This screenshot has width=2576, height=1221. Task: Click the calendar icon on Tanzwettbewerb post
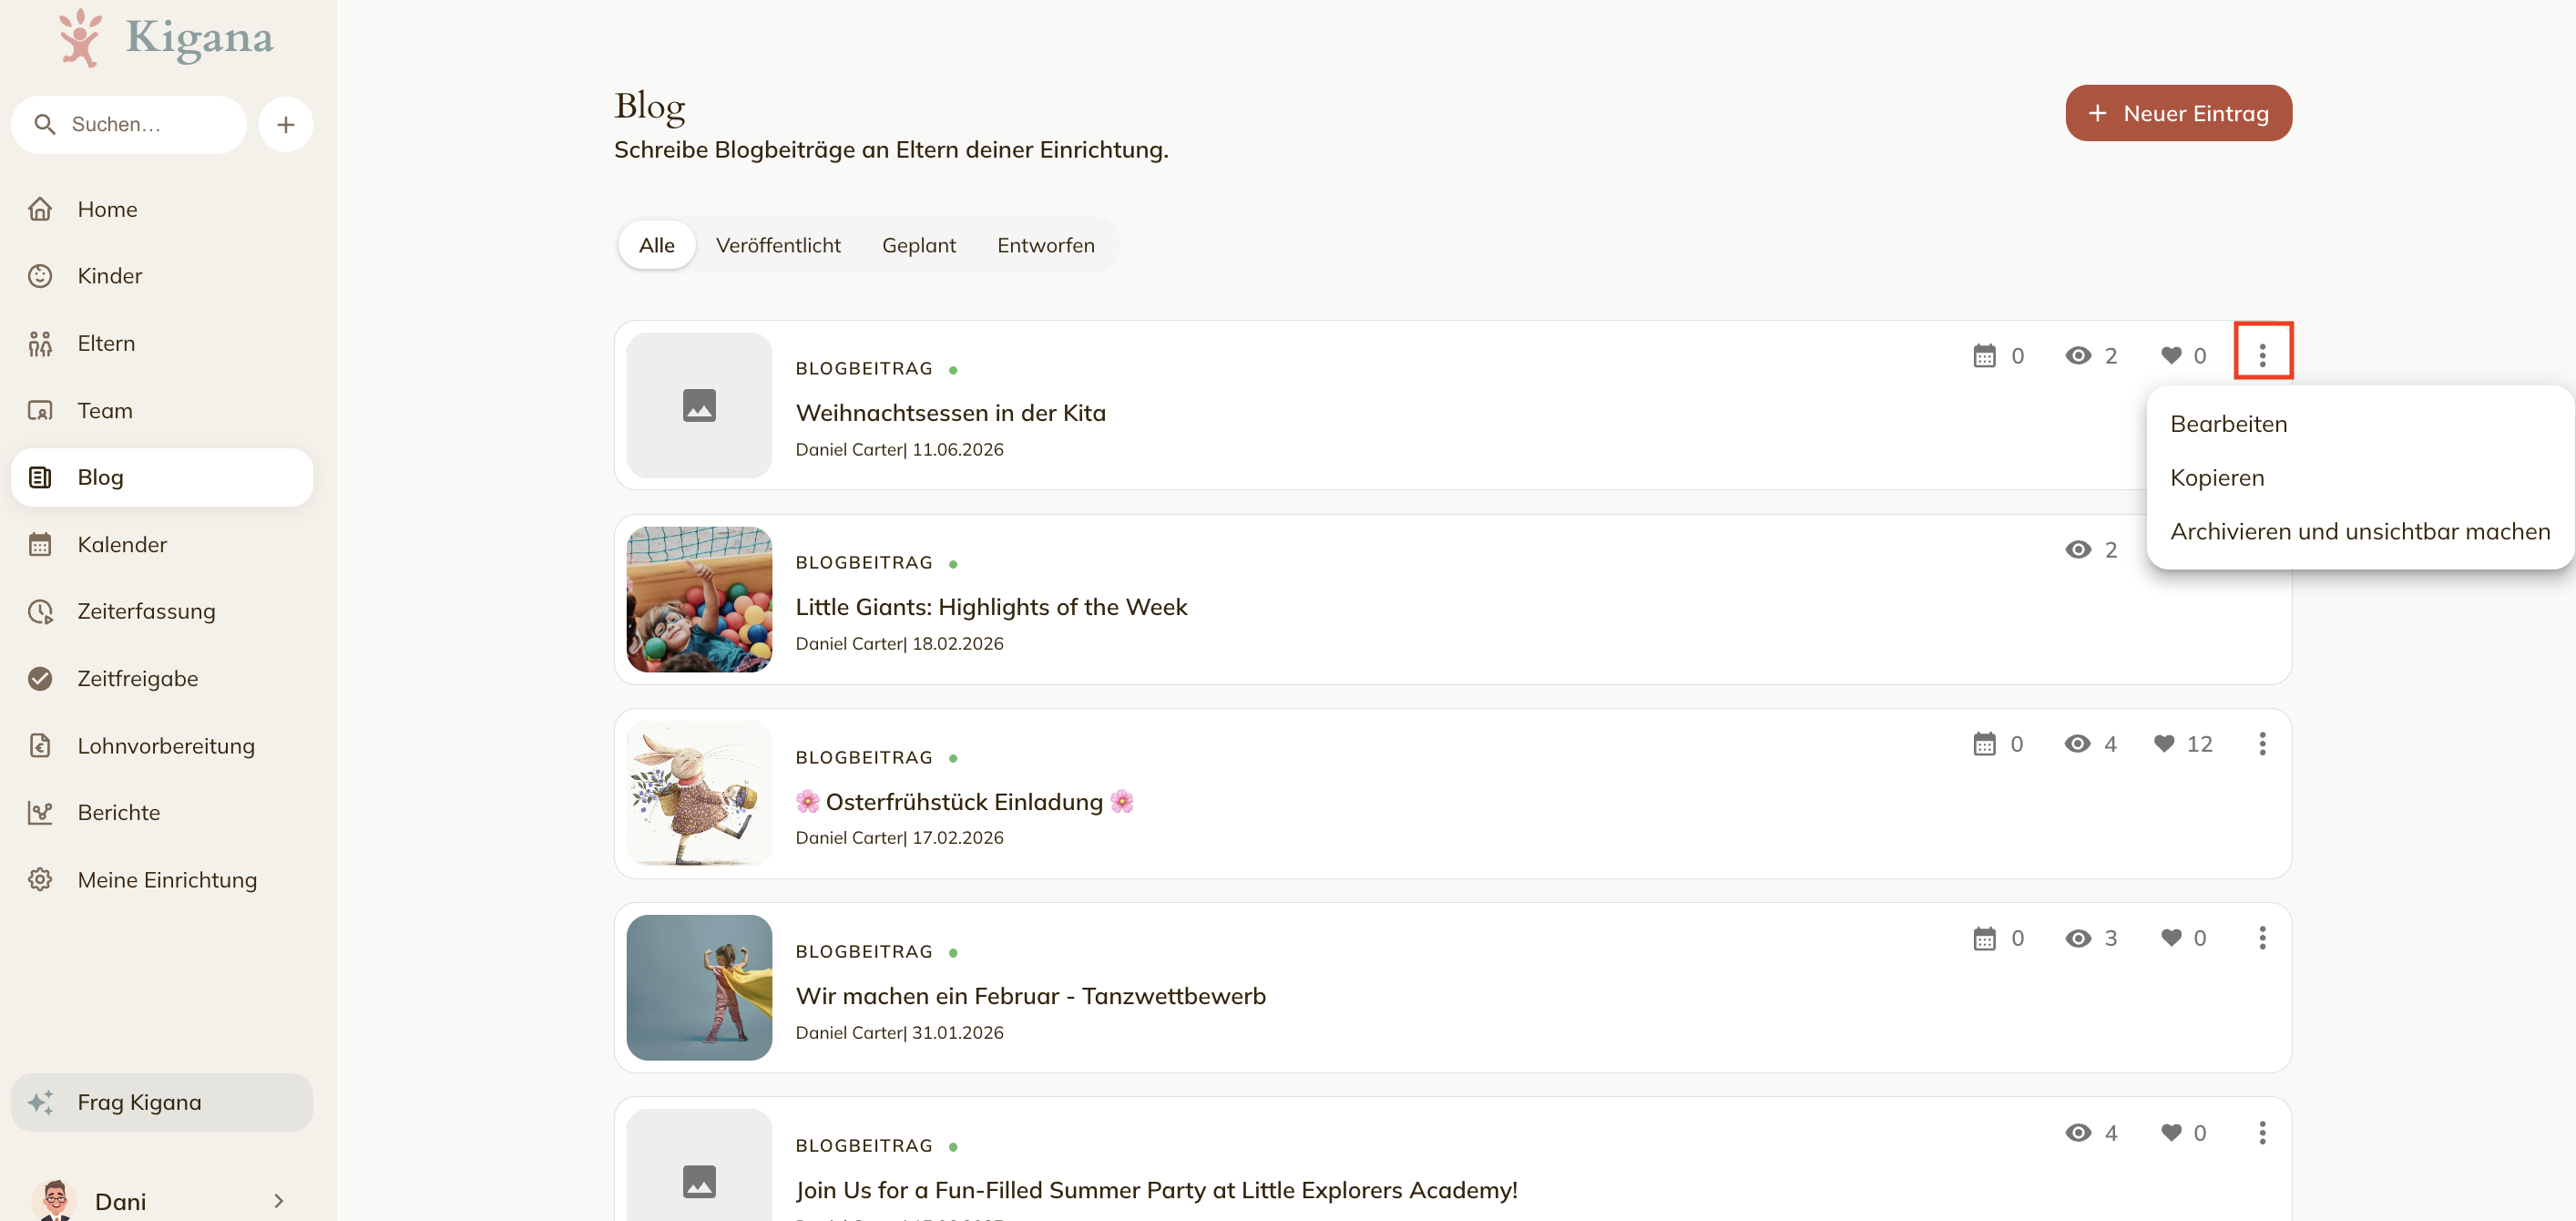[x=1984, y=939]
